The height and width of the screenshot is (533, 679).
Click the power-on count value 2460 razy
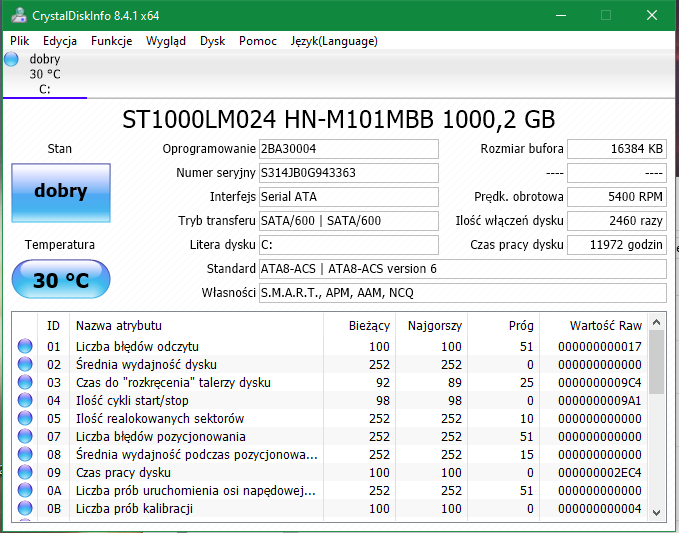[617, 221]
